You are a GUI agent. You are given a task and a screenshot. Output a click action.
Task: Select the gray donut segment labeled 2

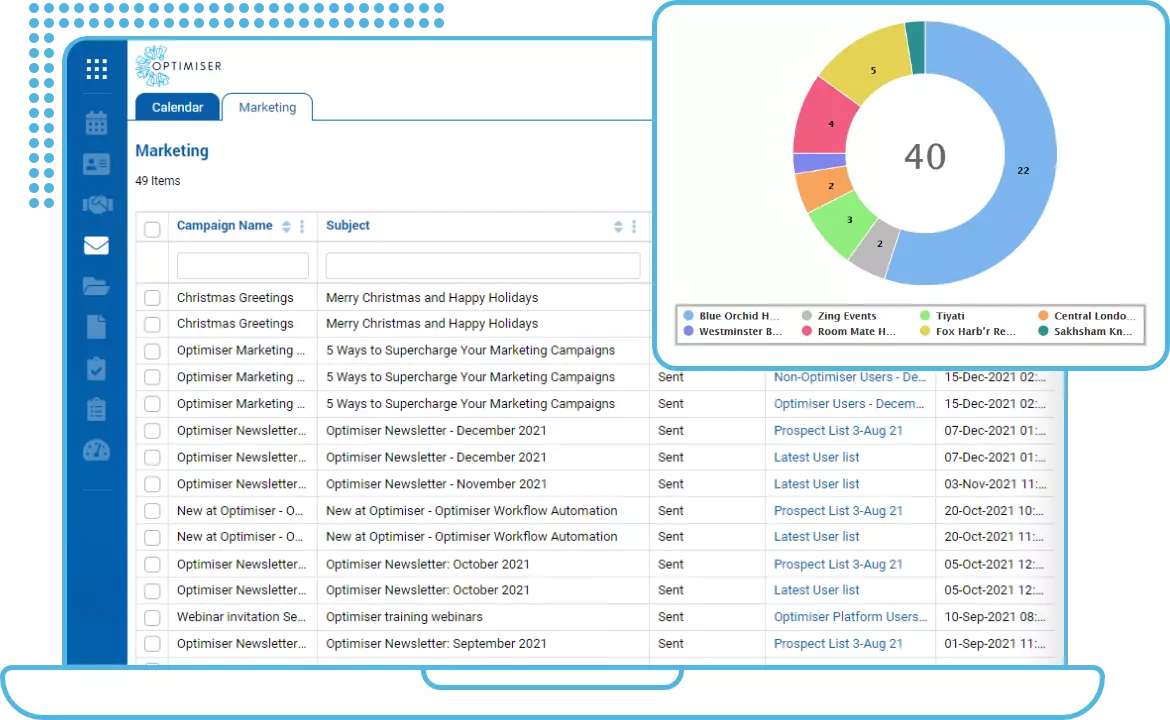(x=879, y=243)
